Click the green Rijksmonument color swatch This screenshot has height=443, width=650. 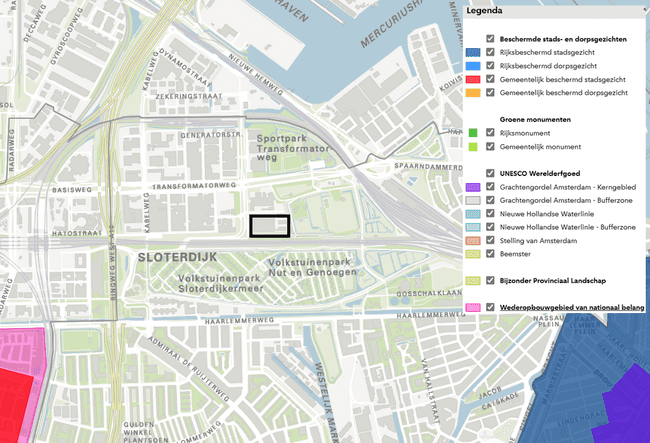[472, 133]
